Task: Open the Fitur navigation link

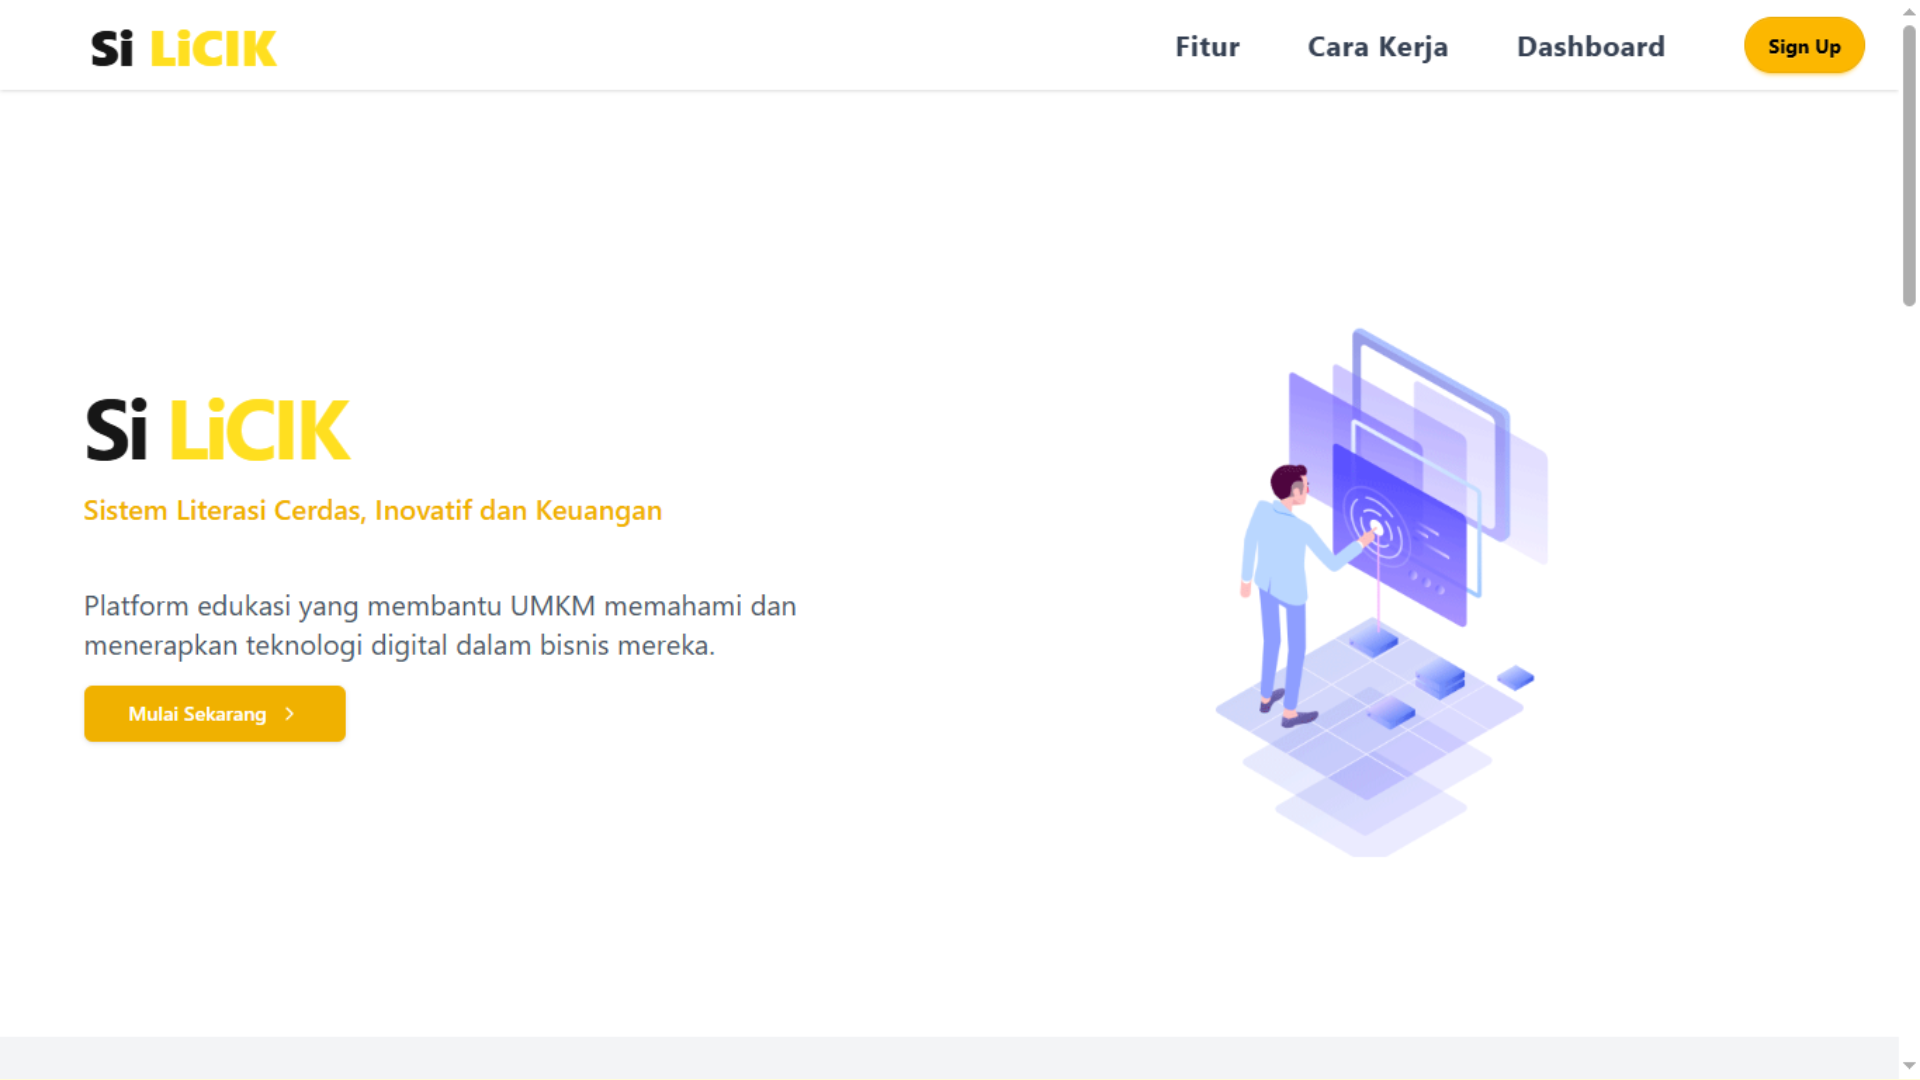Action: [x=1207, y=47]
